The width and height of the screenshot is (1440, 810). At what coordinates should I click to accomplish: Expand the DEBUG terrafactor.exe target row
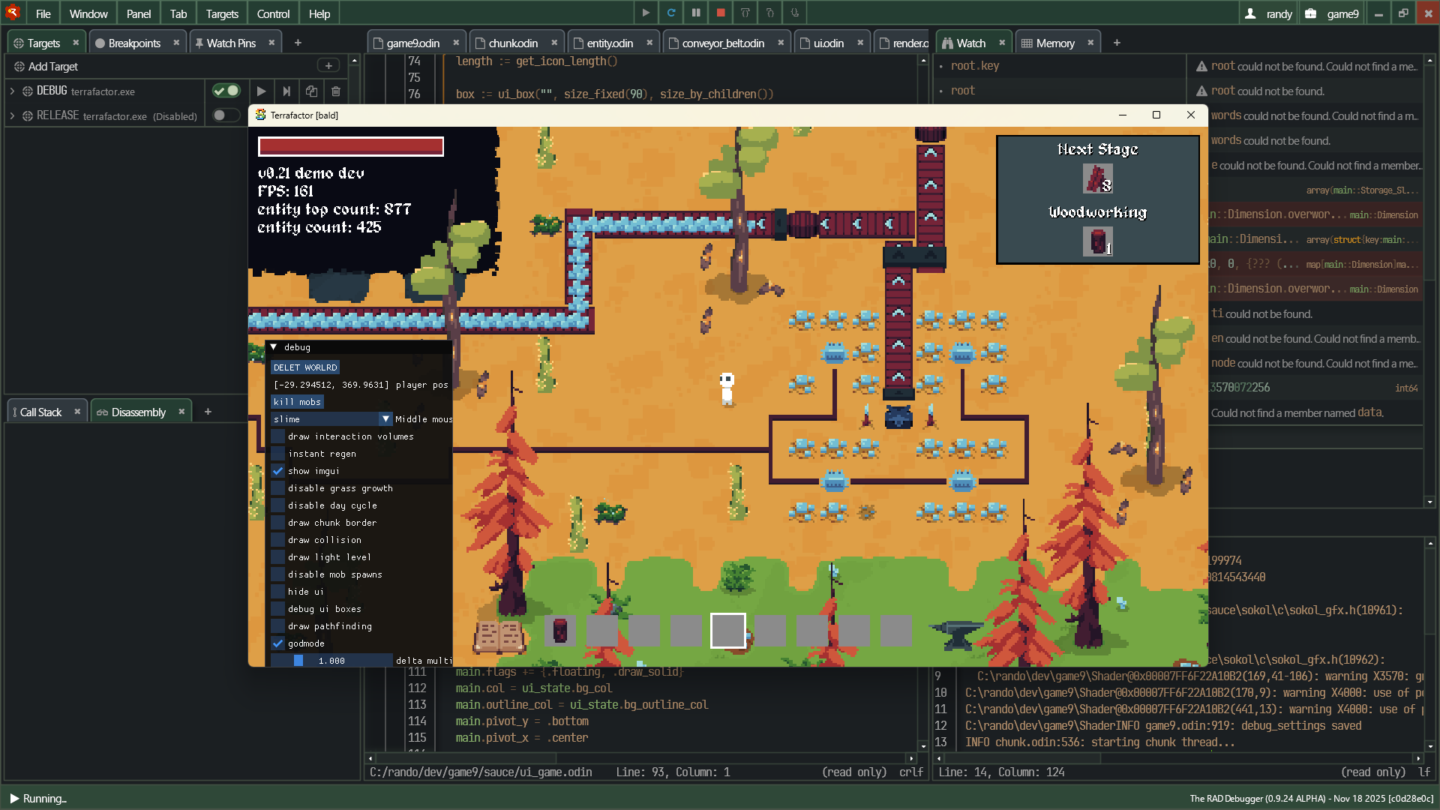[x=12, y=91]
